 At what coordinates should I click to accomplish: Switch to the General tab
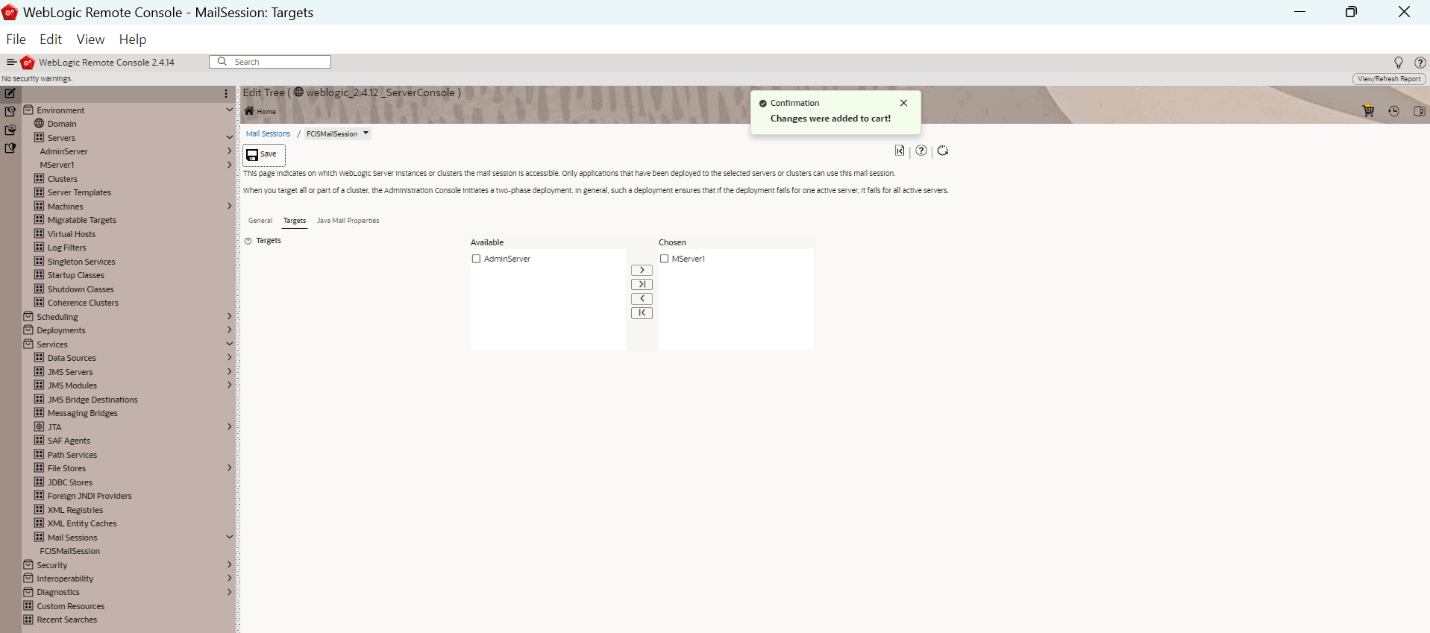[260, 220]
